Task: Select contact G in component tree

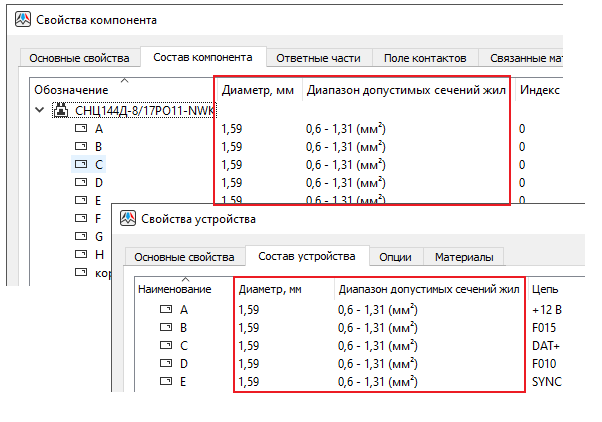Action: click(x=99, y=237)
